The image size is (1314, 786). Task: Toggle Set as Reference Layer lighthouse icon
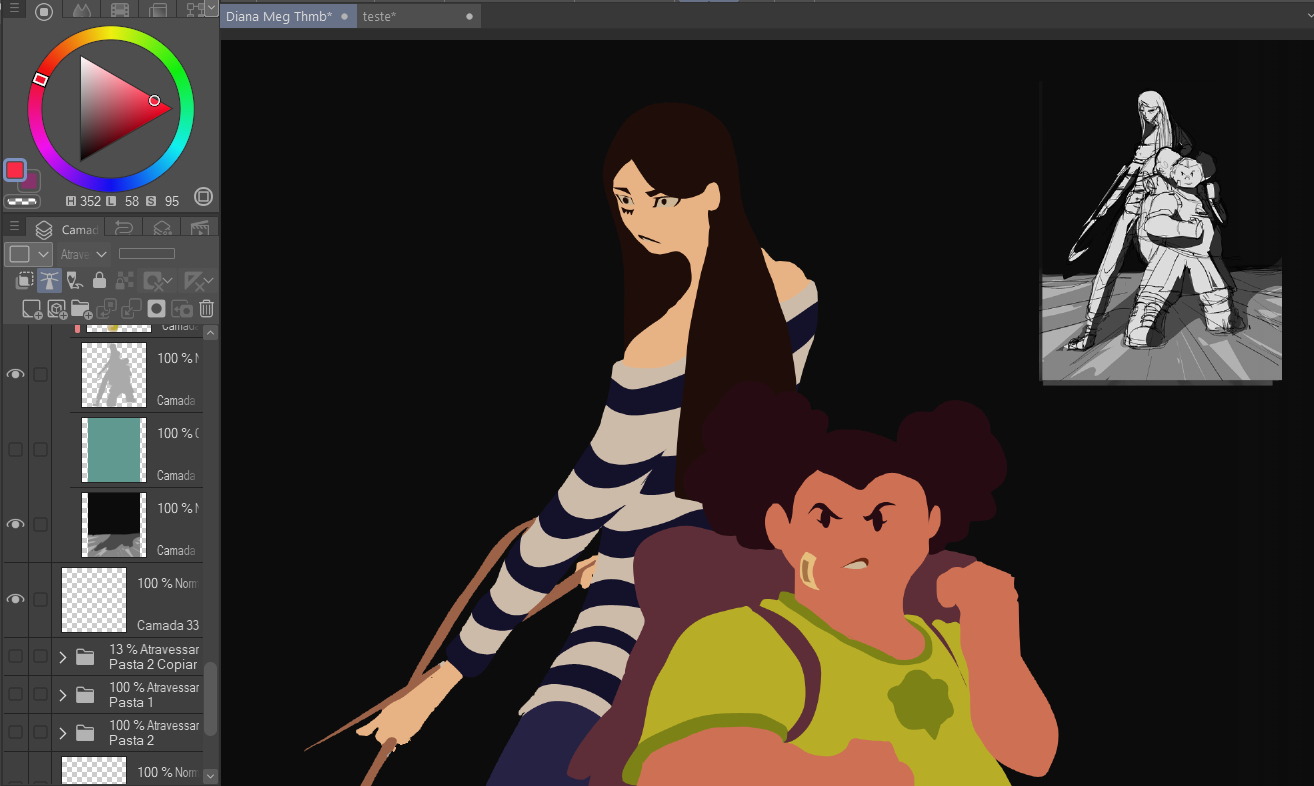point(49,281)
